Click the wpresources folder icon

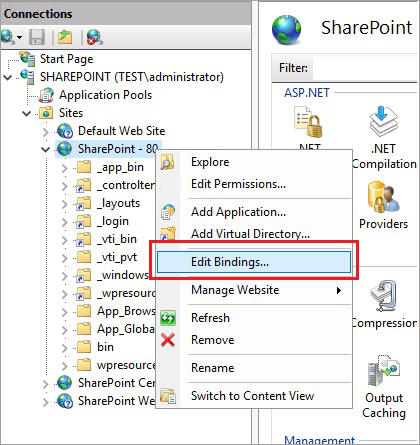point(83,365)
